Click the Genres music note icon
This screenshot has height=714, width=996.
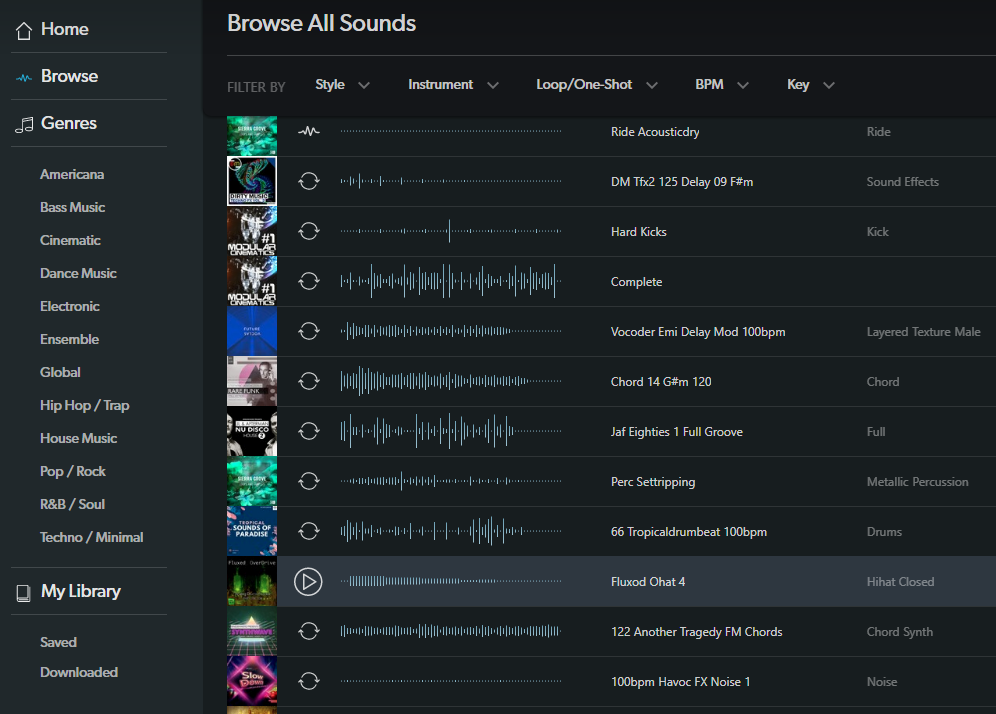(24, 125)
